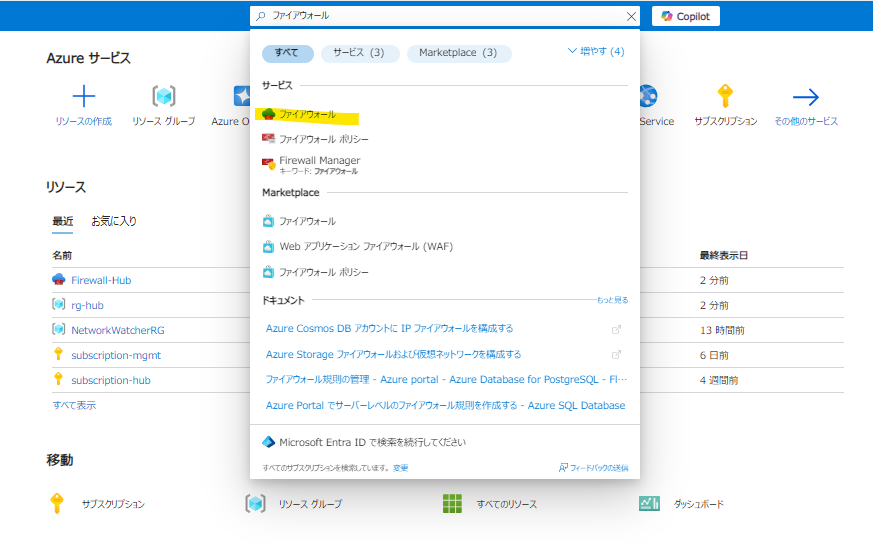Open ファイアウォール service in search results
The width and height of the screenshot is (873, 546).
click(307, 114)
